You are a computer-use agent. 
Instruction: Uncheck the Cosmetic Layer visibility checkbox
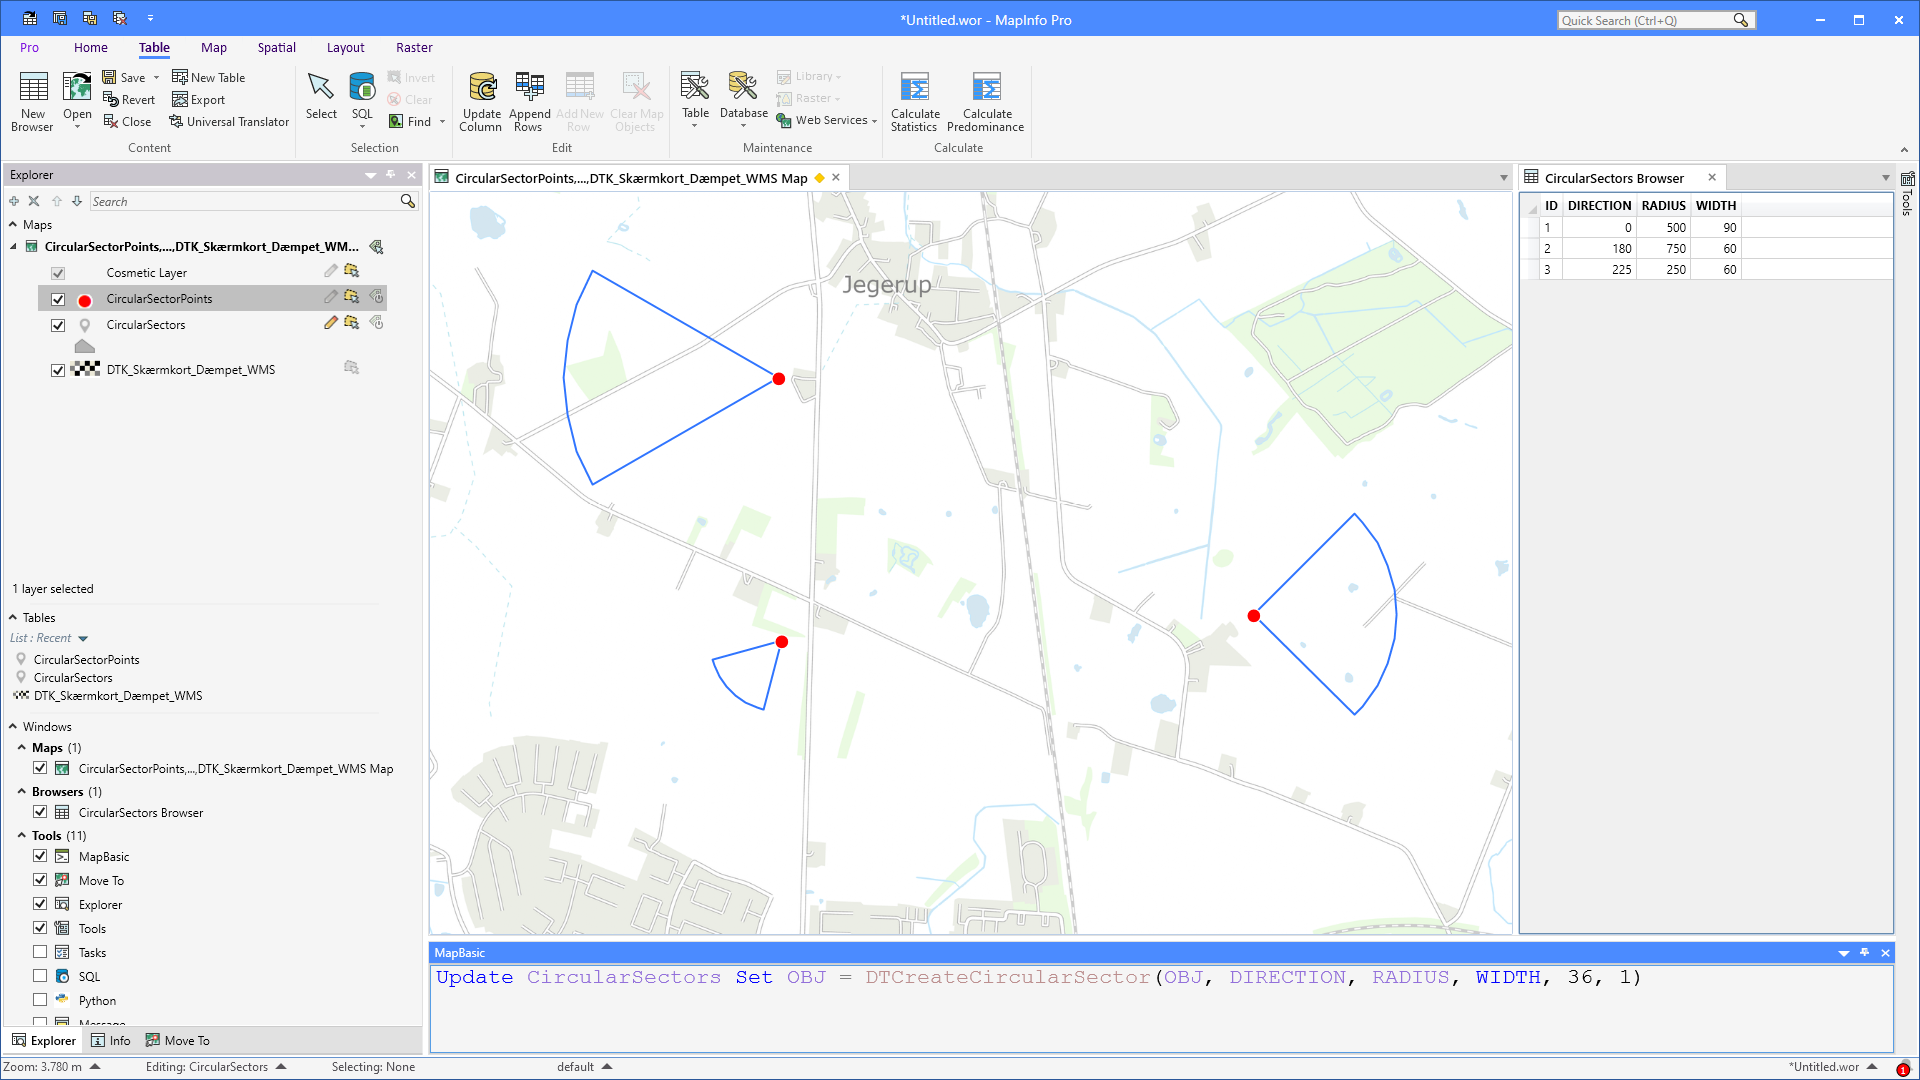58,272
